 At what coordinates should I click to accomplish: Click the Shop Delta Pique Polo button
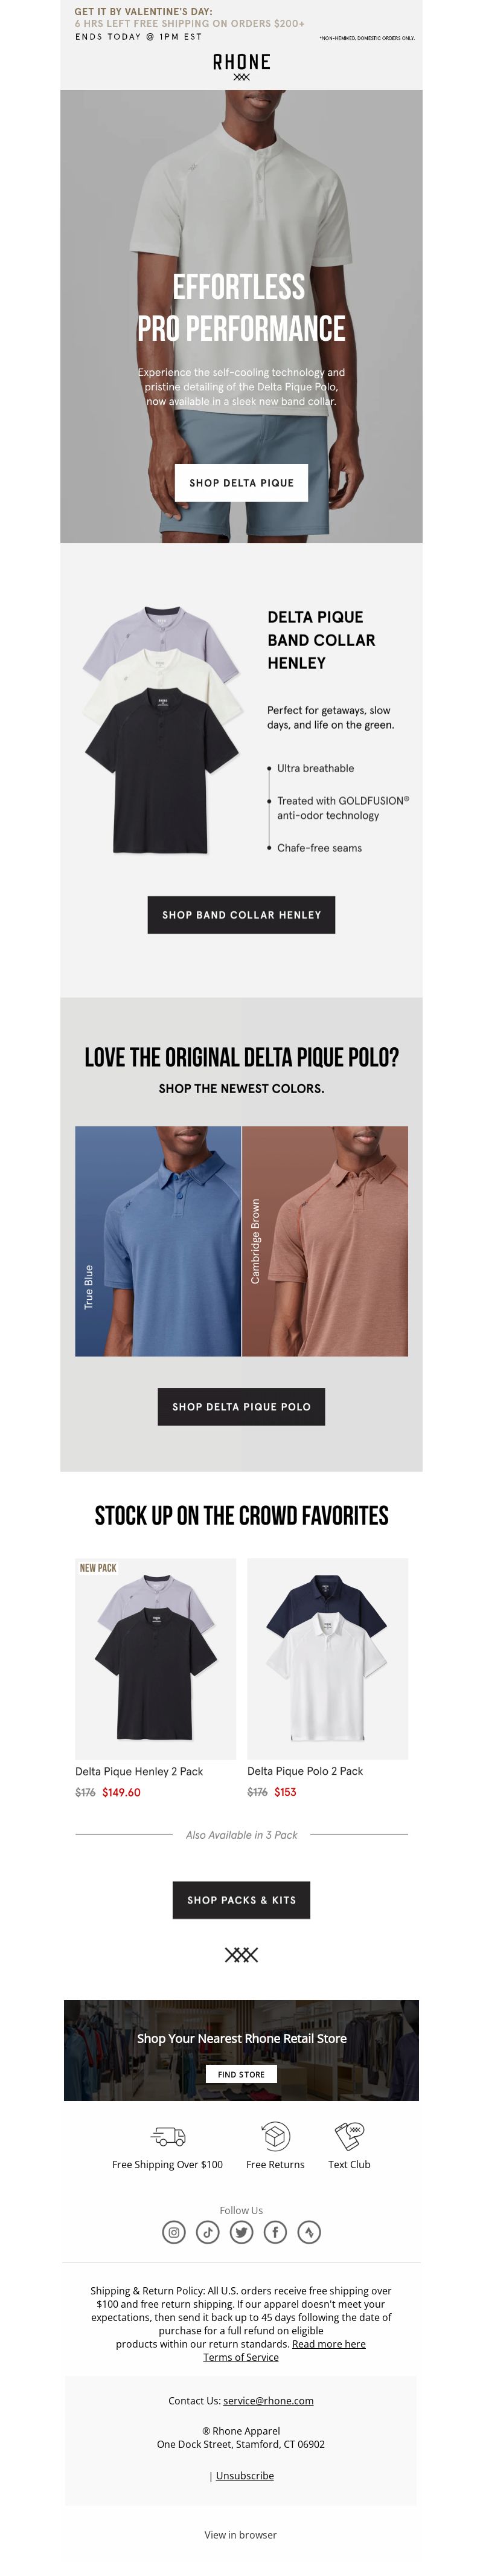[241, 1407]
